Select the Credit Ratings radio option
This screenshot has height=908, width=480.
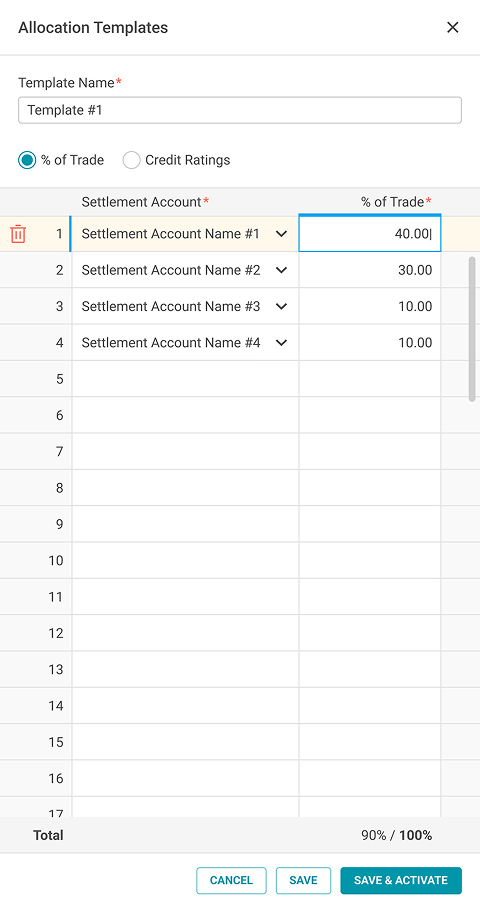[x=131, y=160]
